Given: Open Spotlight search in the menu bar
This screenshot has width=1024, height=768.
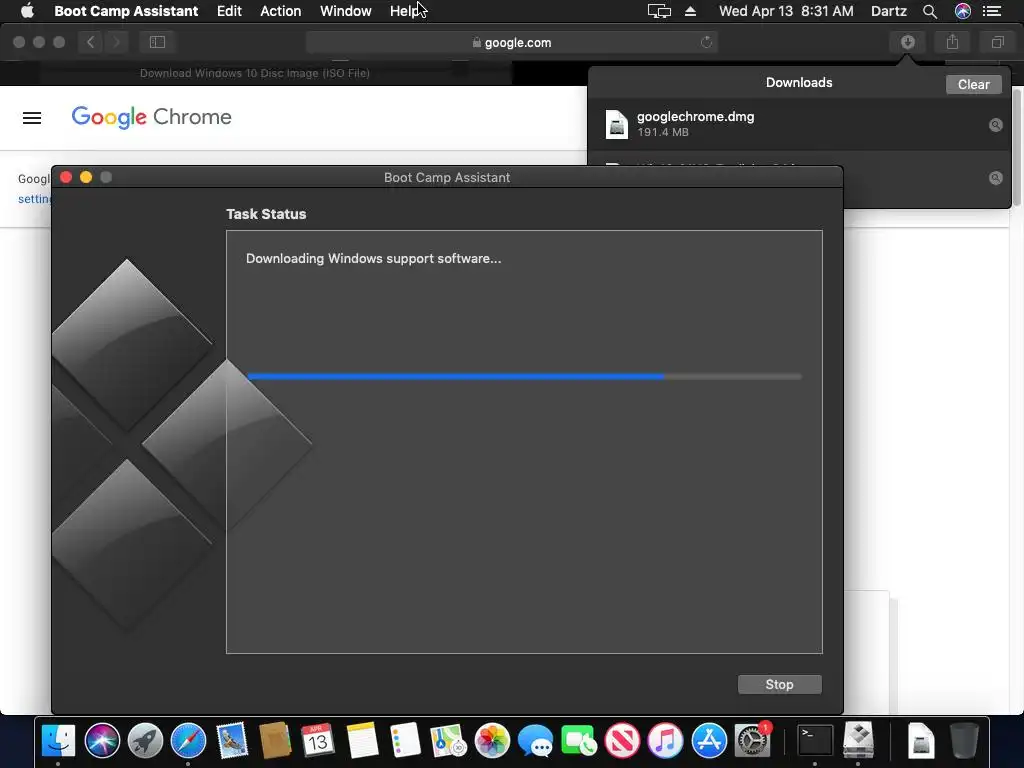Looking at the screenshot, I should (x=929, y=11).
